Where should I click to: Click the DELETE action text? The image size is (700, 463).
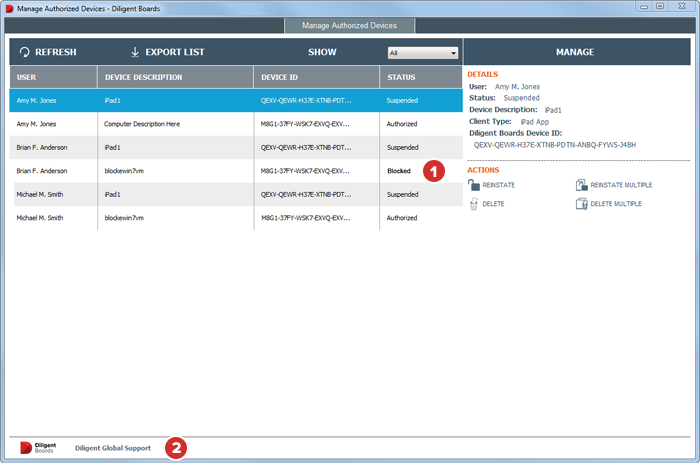(x=493, y=204)
